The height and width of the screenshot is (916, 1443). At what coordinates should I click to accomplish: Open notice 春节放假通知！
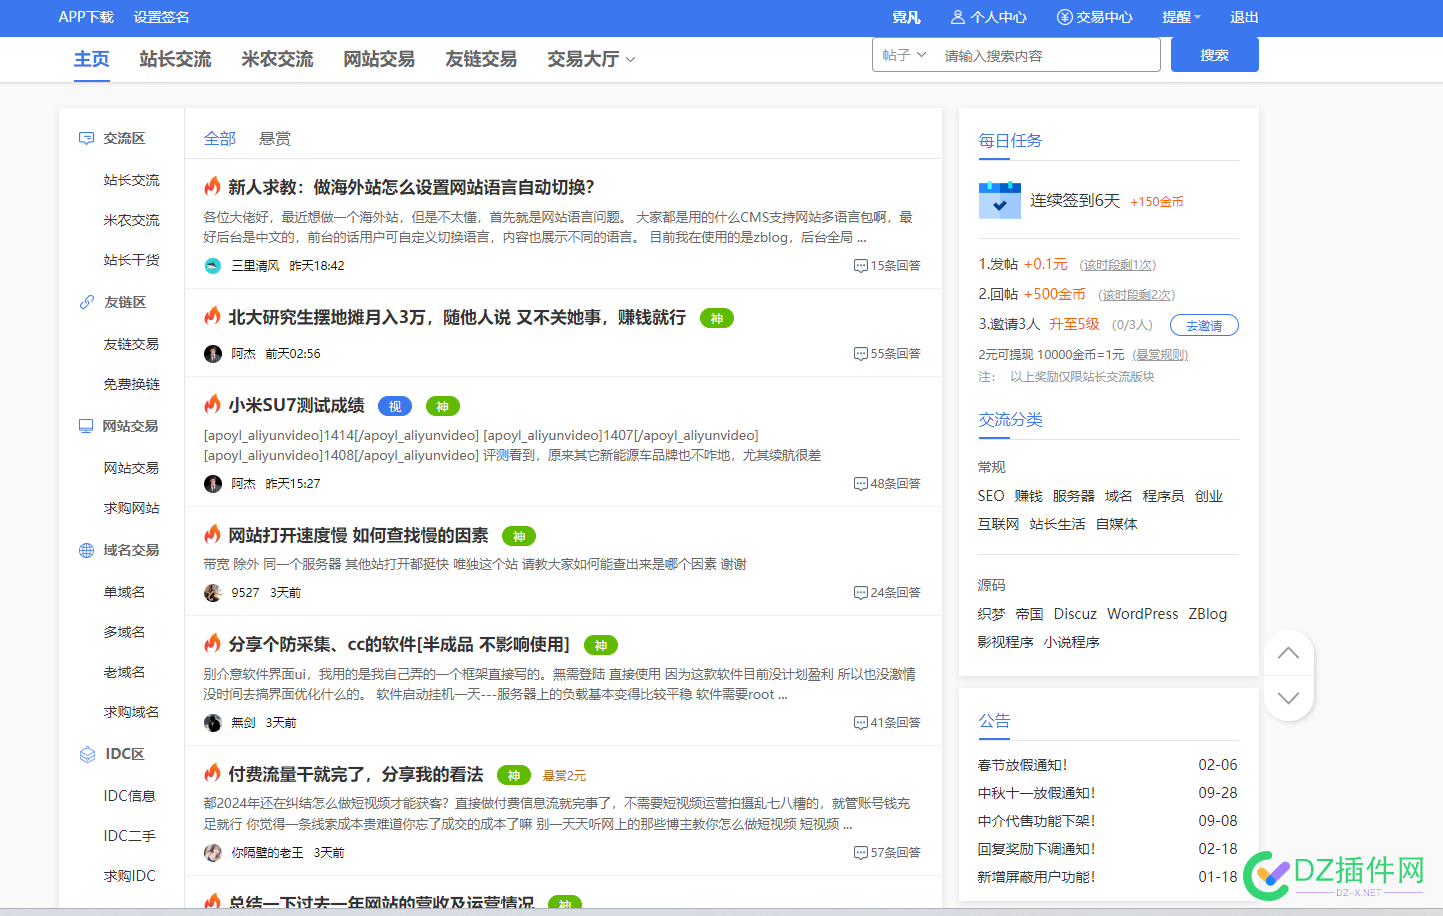point(1023,765)
